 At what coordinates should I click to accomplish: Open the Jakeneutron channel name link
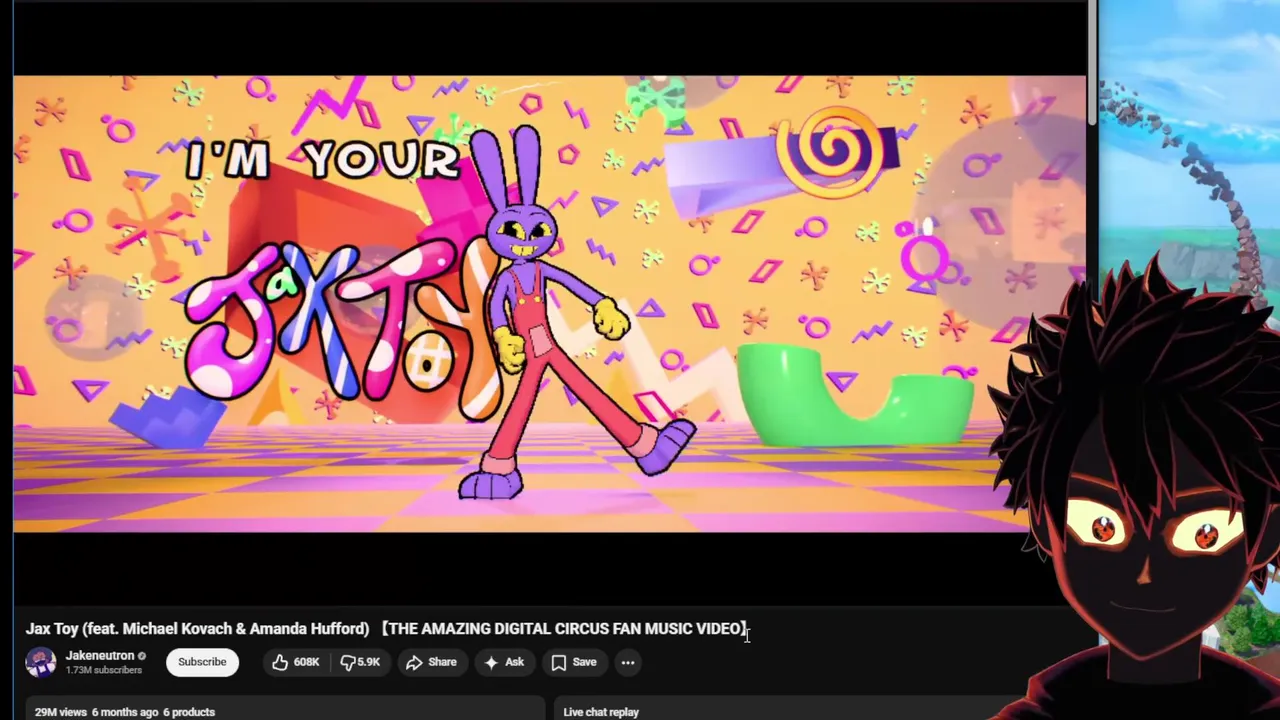pos(100,656)
